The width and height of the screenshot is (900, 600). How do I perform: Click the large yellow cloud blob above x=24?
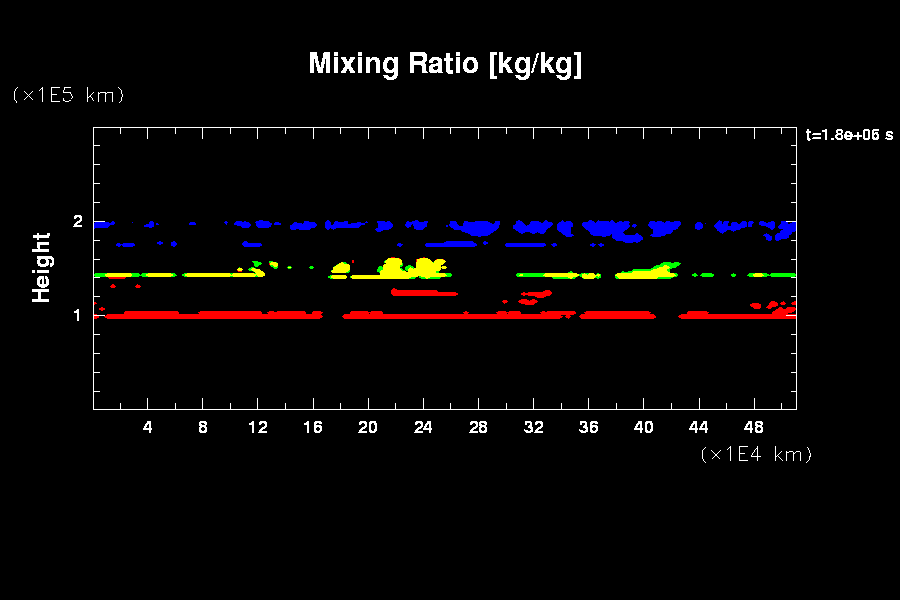coord(428,268)
